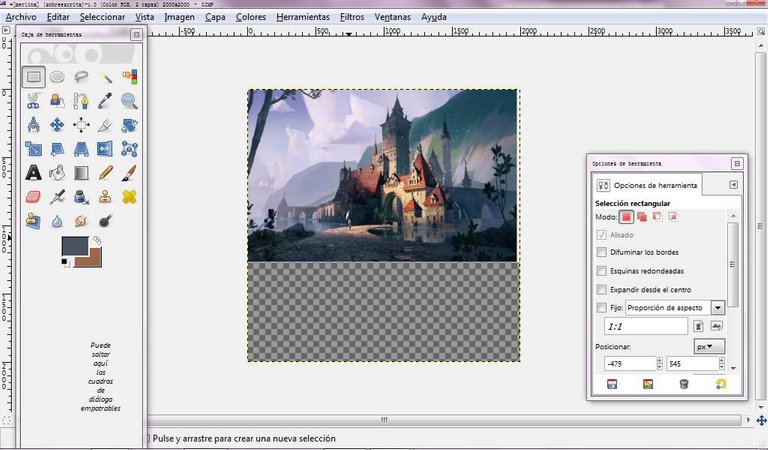768x450 pixels.
Task: Select the Perspective Clone tool
Action: [33, 221]
